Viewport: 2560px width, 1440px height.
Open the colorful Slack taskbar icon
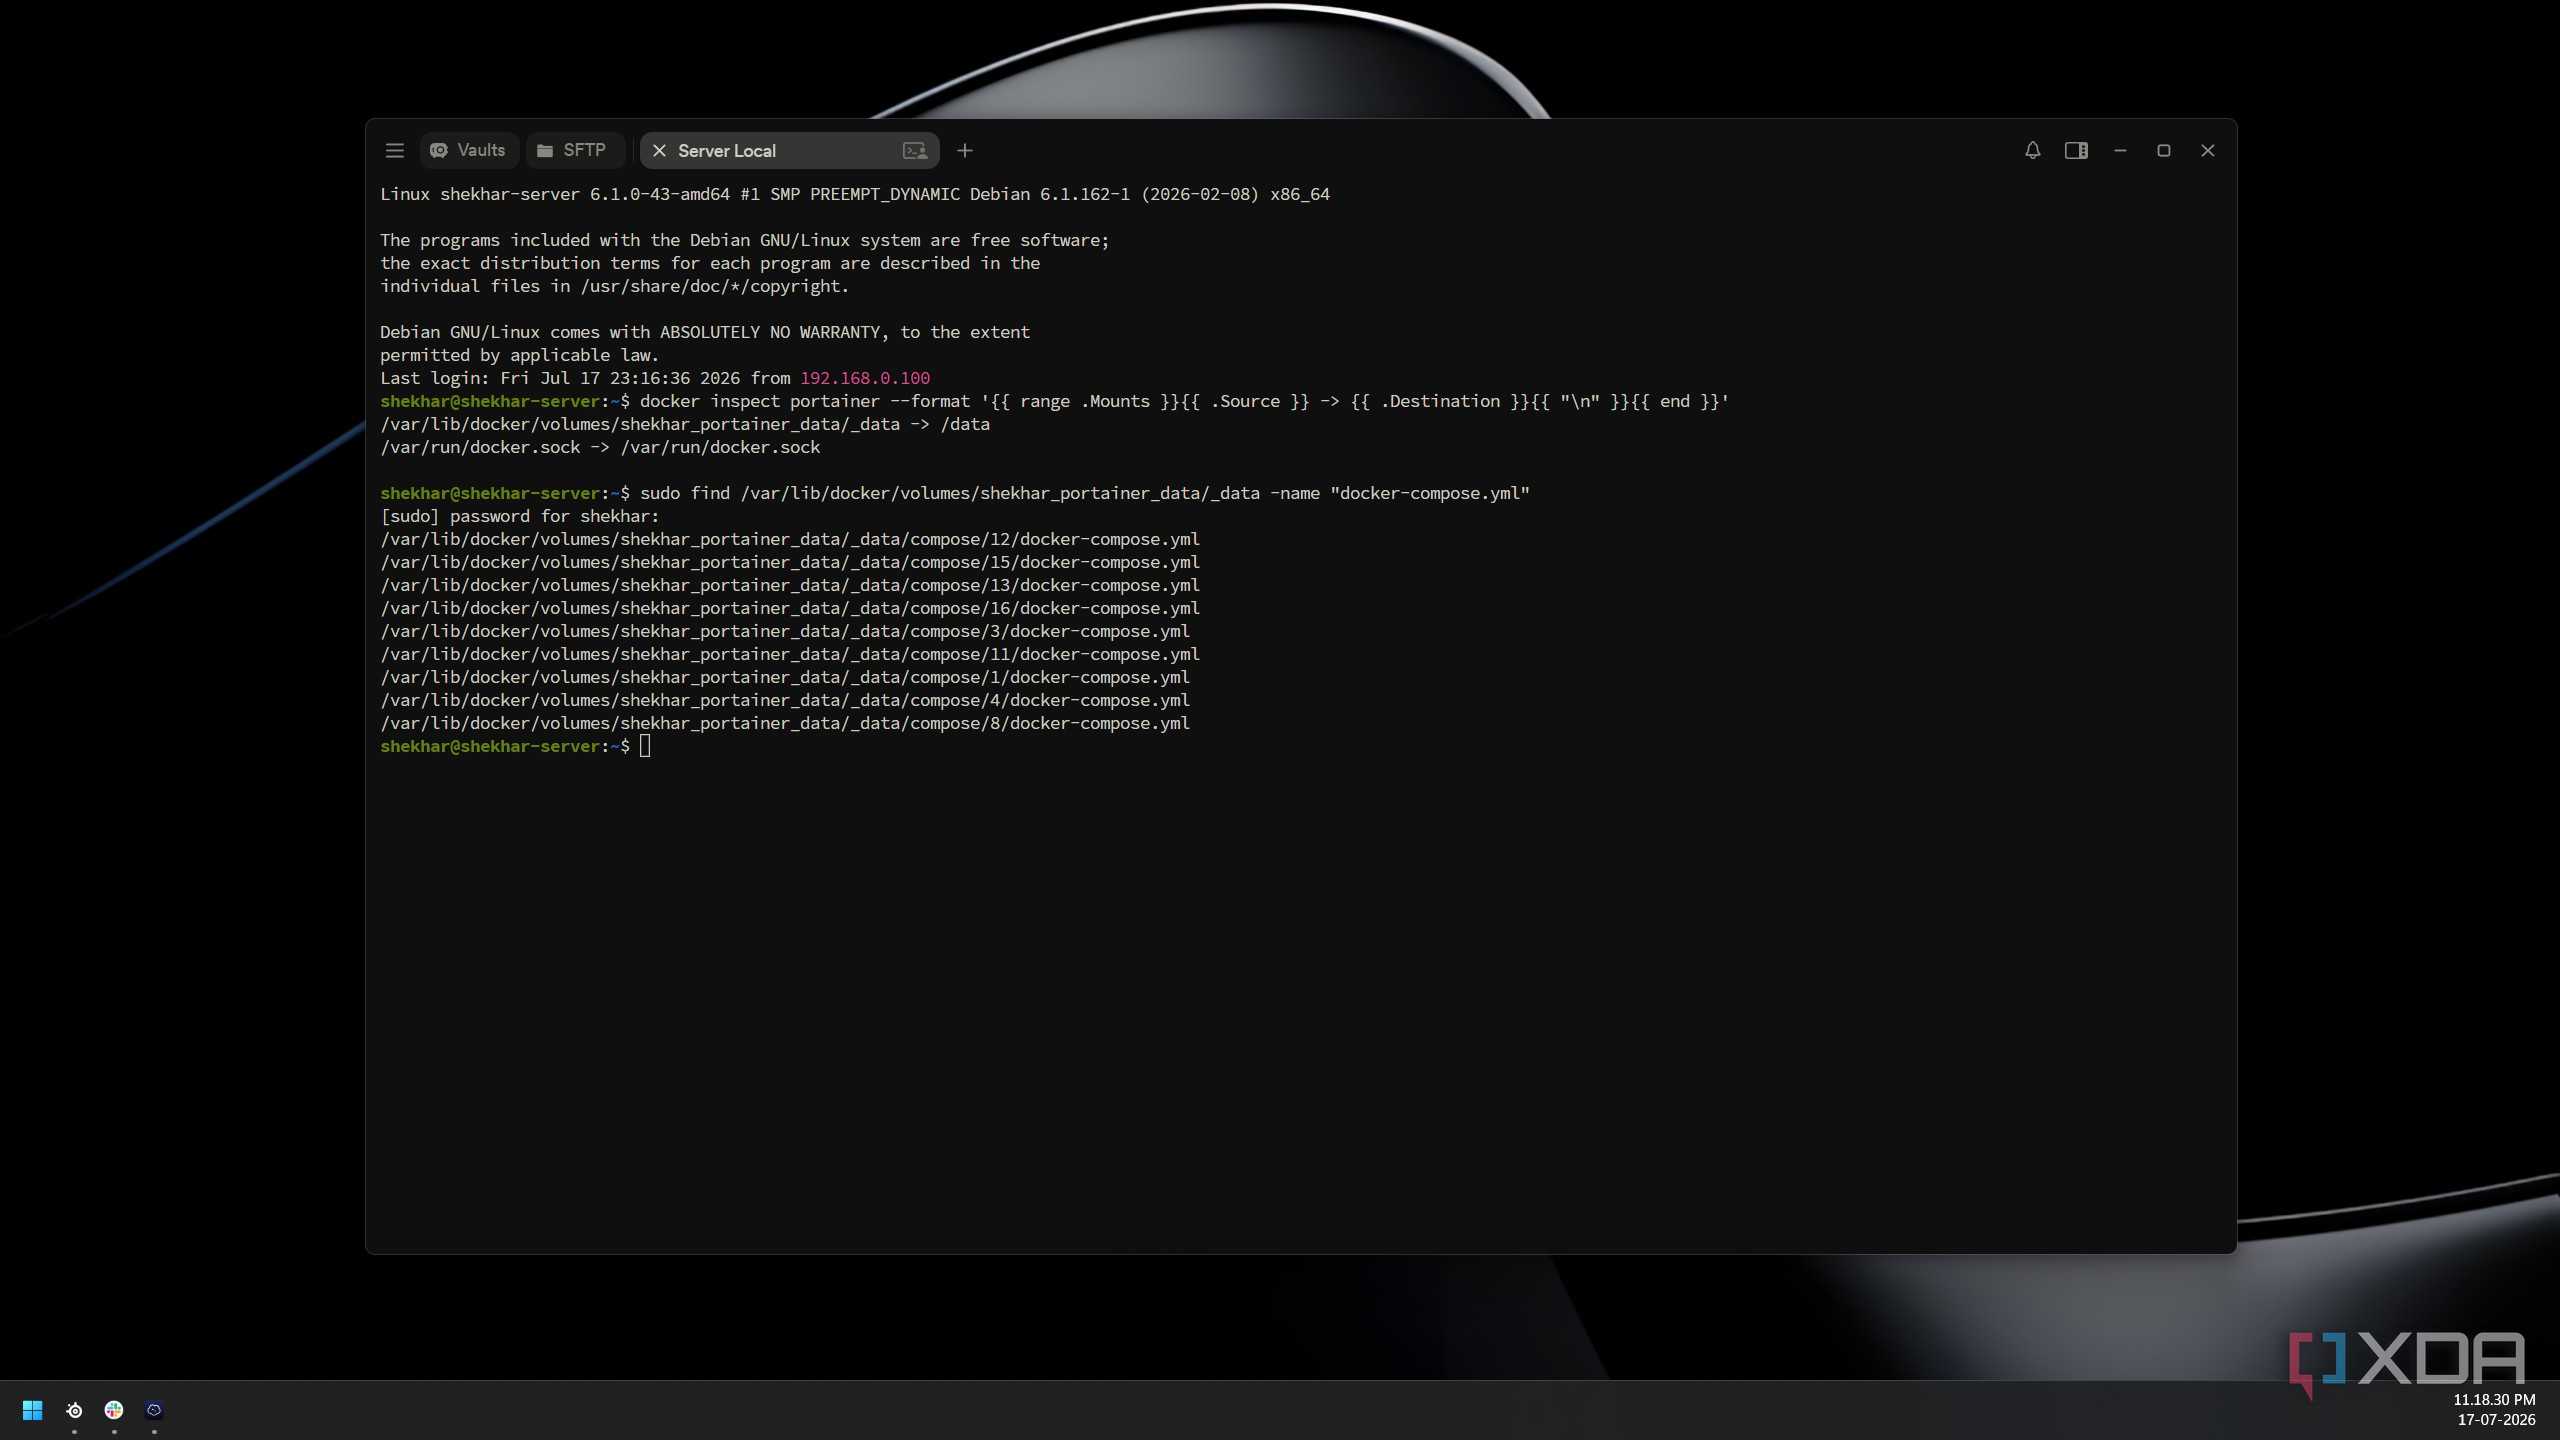pos(114,1410)
